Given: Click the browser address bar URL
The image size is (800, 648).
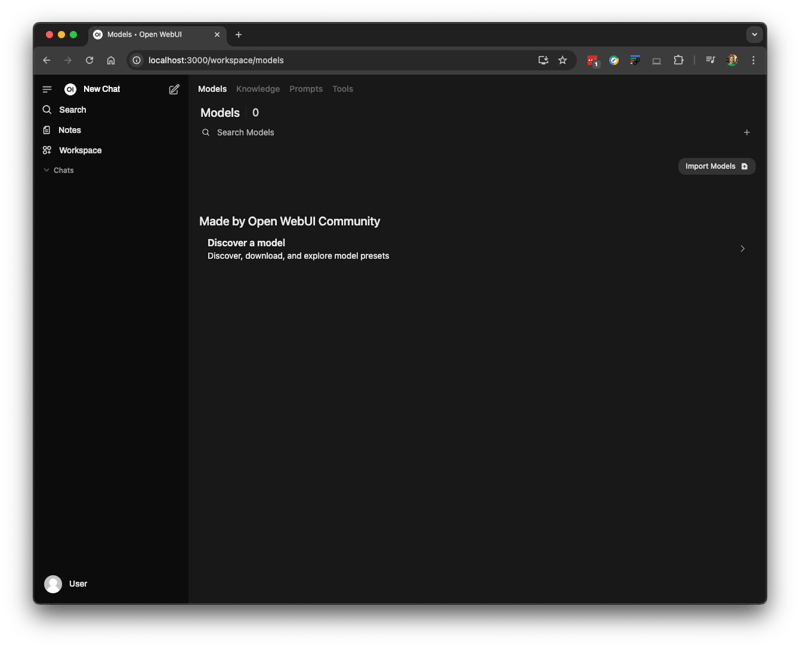Looking at the screenshot, I should (x=216, y=60).
